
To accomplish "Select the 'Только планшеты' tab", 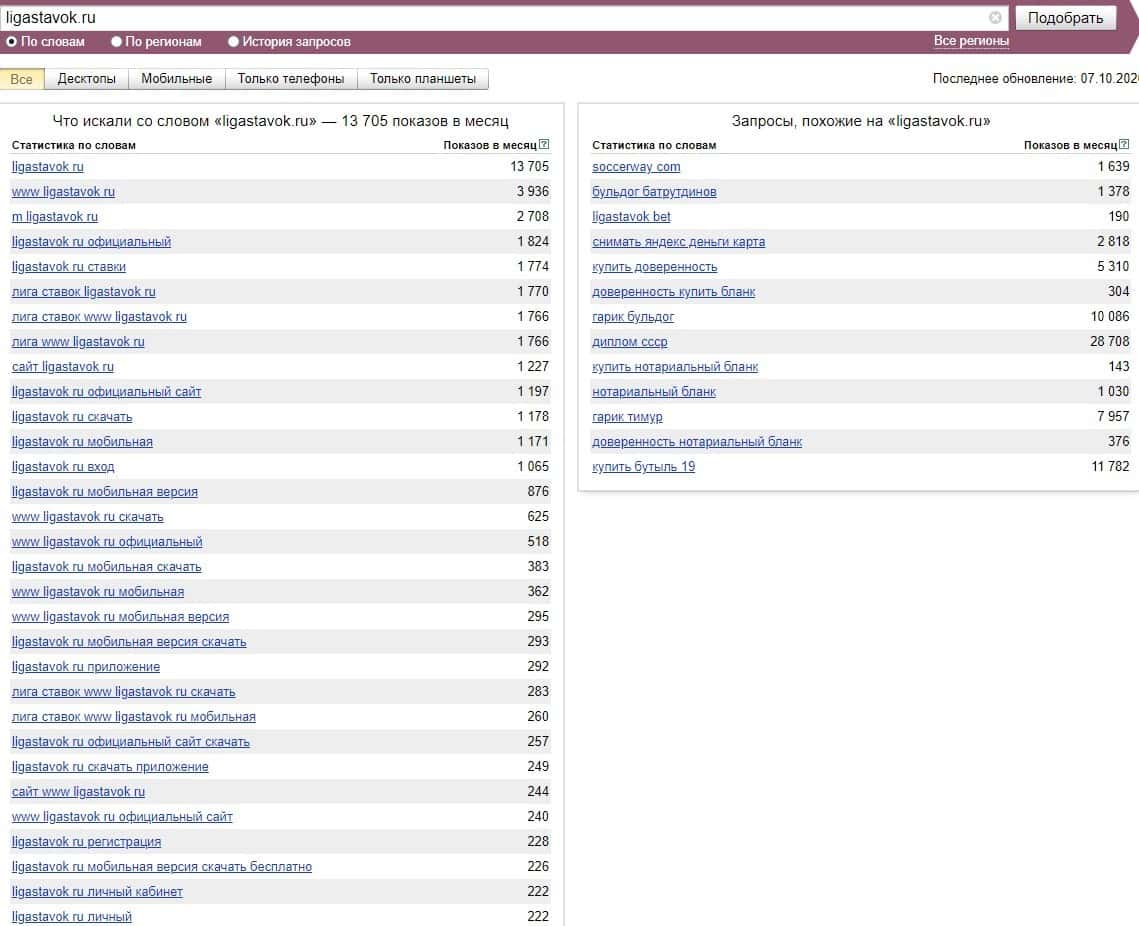I will tap(423, 79).
